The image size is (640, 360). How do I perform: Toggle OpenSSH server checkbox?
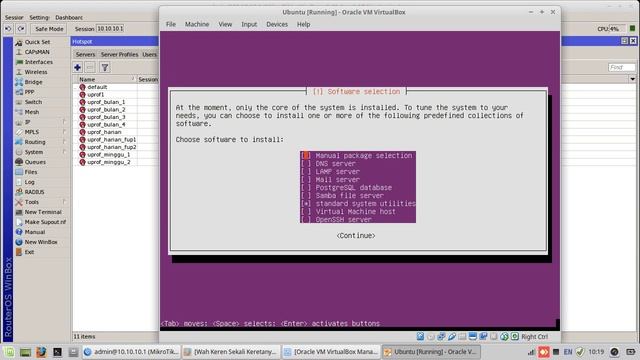click(x=306, y=220)
